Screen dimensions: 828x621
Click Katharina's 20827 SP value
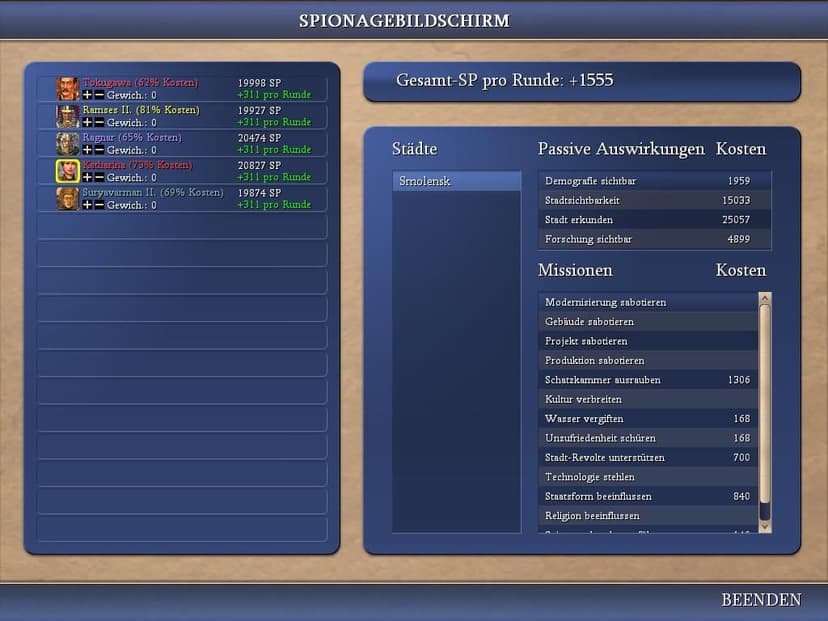[259, 165]
